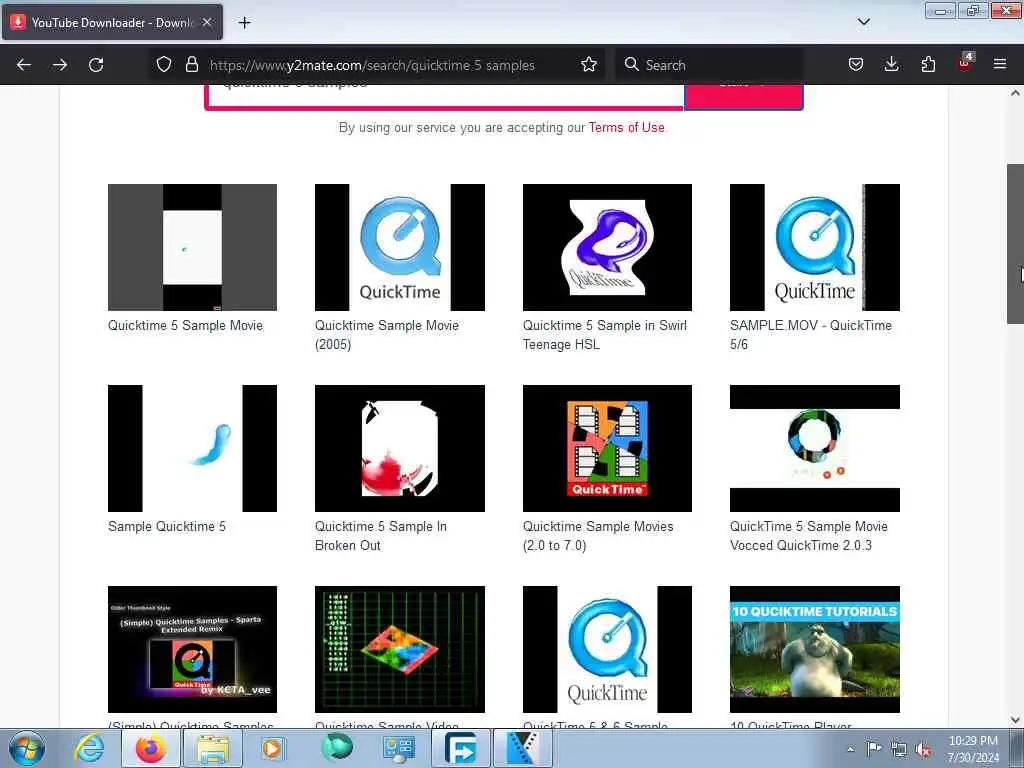Click 'Sample Quicktime 5' title link
This screenshot has width=1024, height=768.
pyautogui.click(x=167, y=526)
